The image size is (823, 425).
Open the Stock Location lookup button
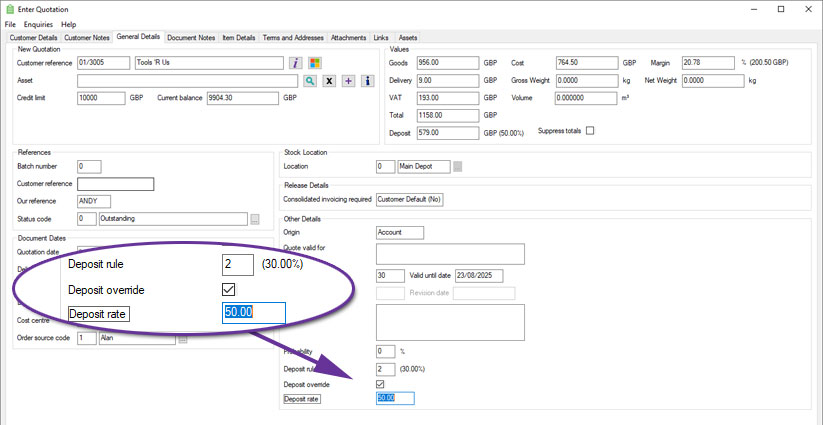(458, 166)
